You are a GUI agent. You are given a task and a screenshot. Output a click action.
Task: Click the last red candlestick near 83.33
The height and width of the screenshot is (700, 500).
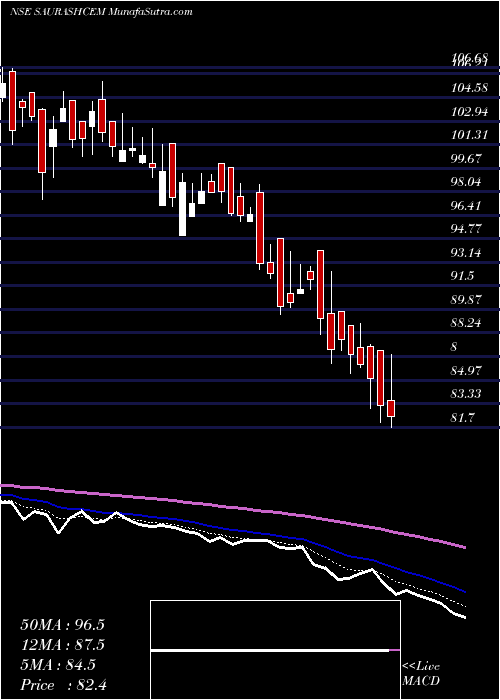[392, 408]
